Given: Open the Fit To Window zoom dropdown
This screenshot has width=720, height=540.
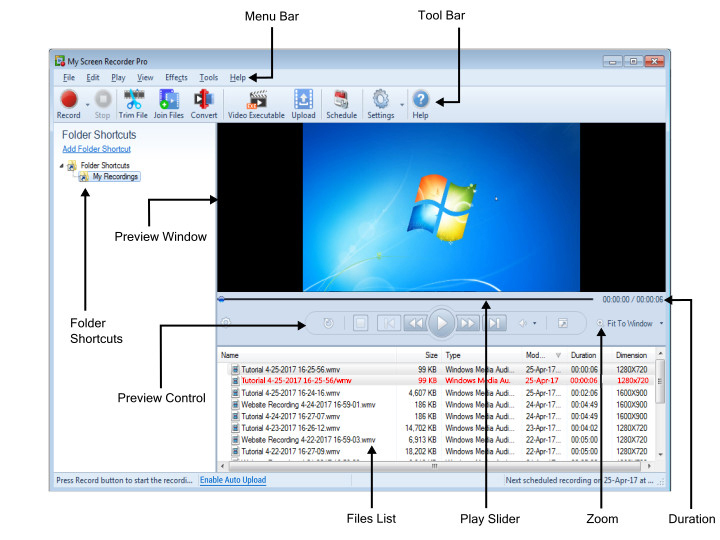Looking at the screenshot, I should [661, 324].
